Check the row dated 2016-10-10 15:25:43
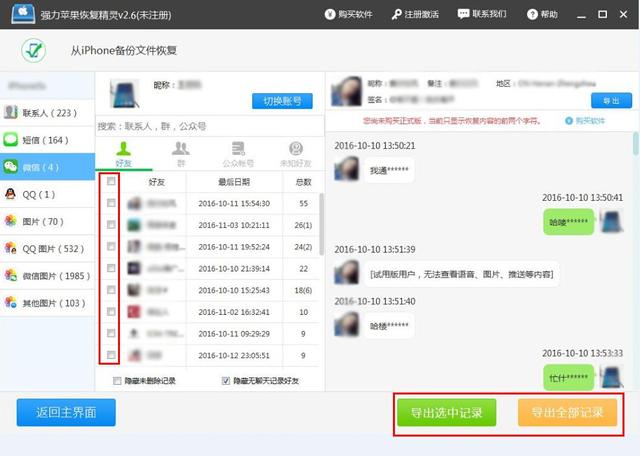 tap(111, 289)
